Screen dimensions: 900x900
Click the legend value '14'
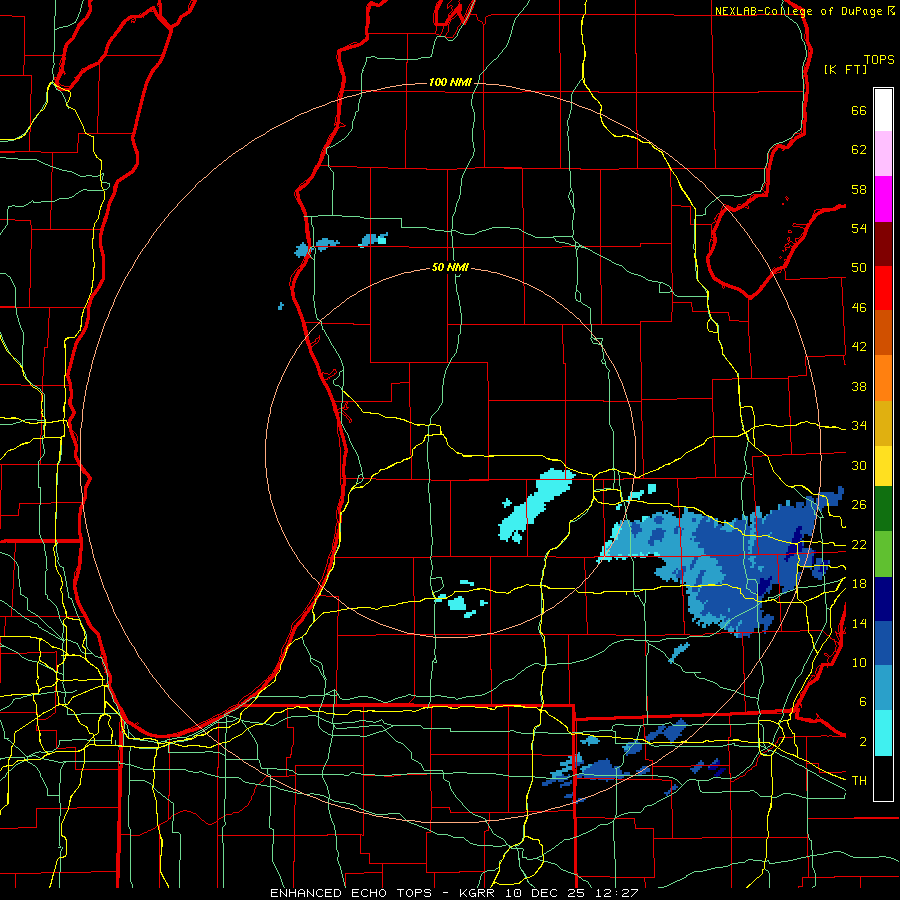859,623
